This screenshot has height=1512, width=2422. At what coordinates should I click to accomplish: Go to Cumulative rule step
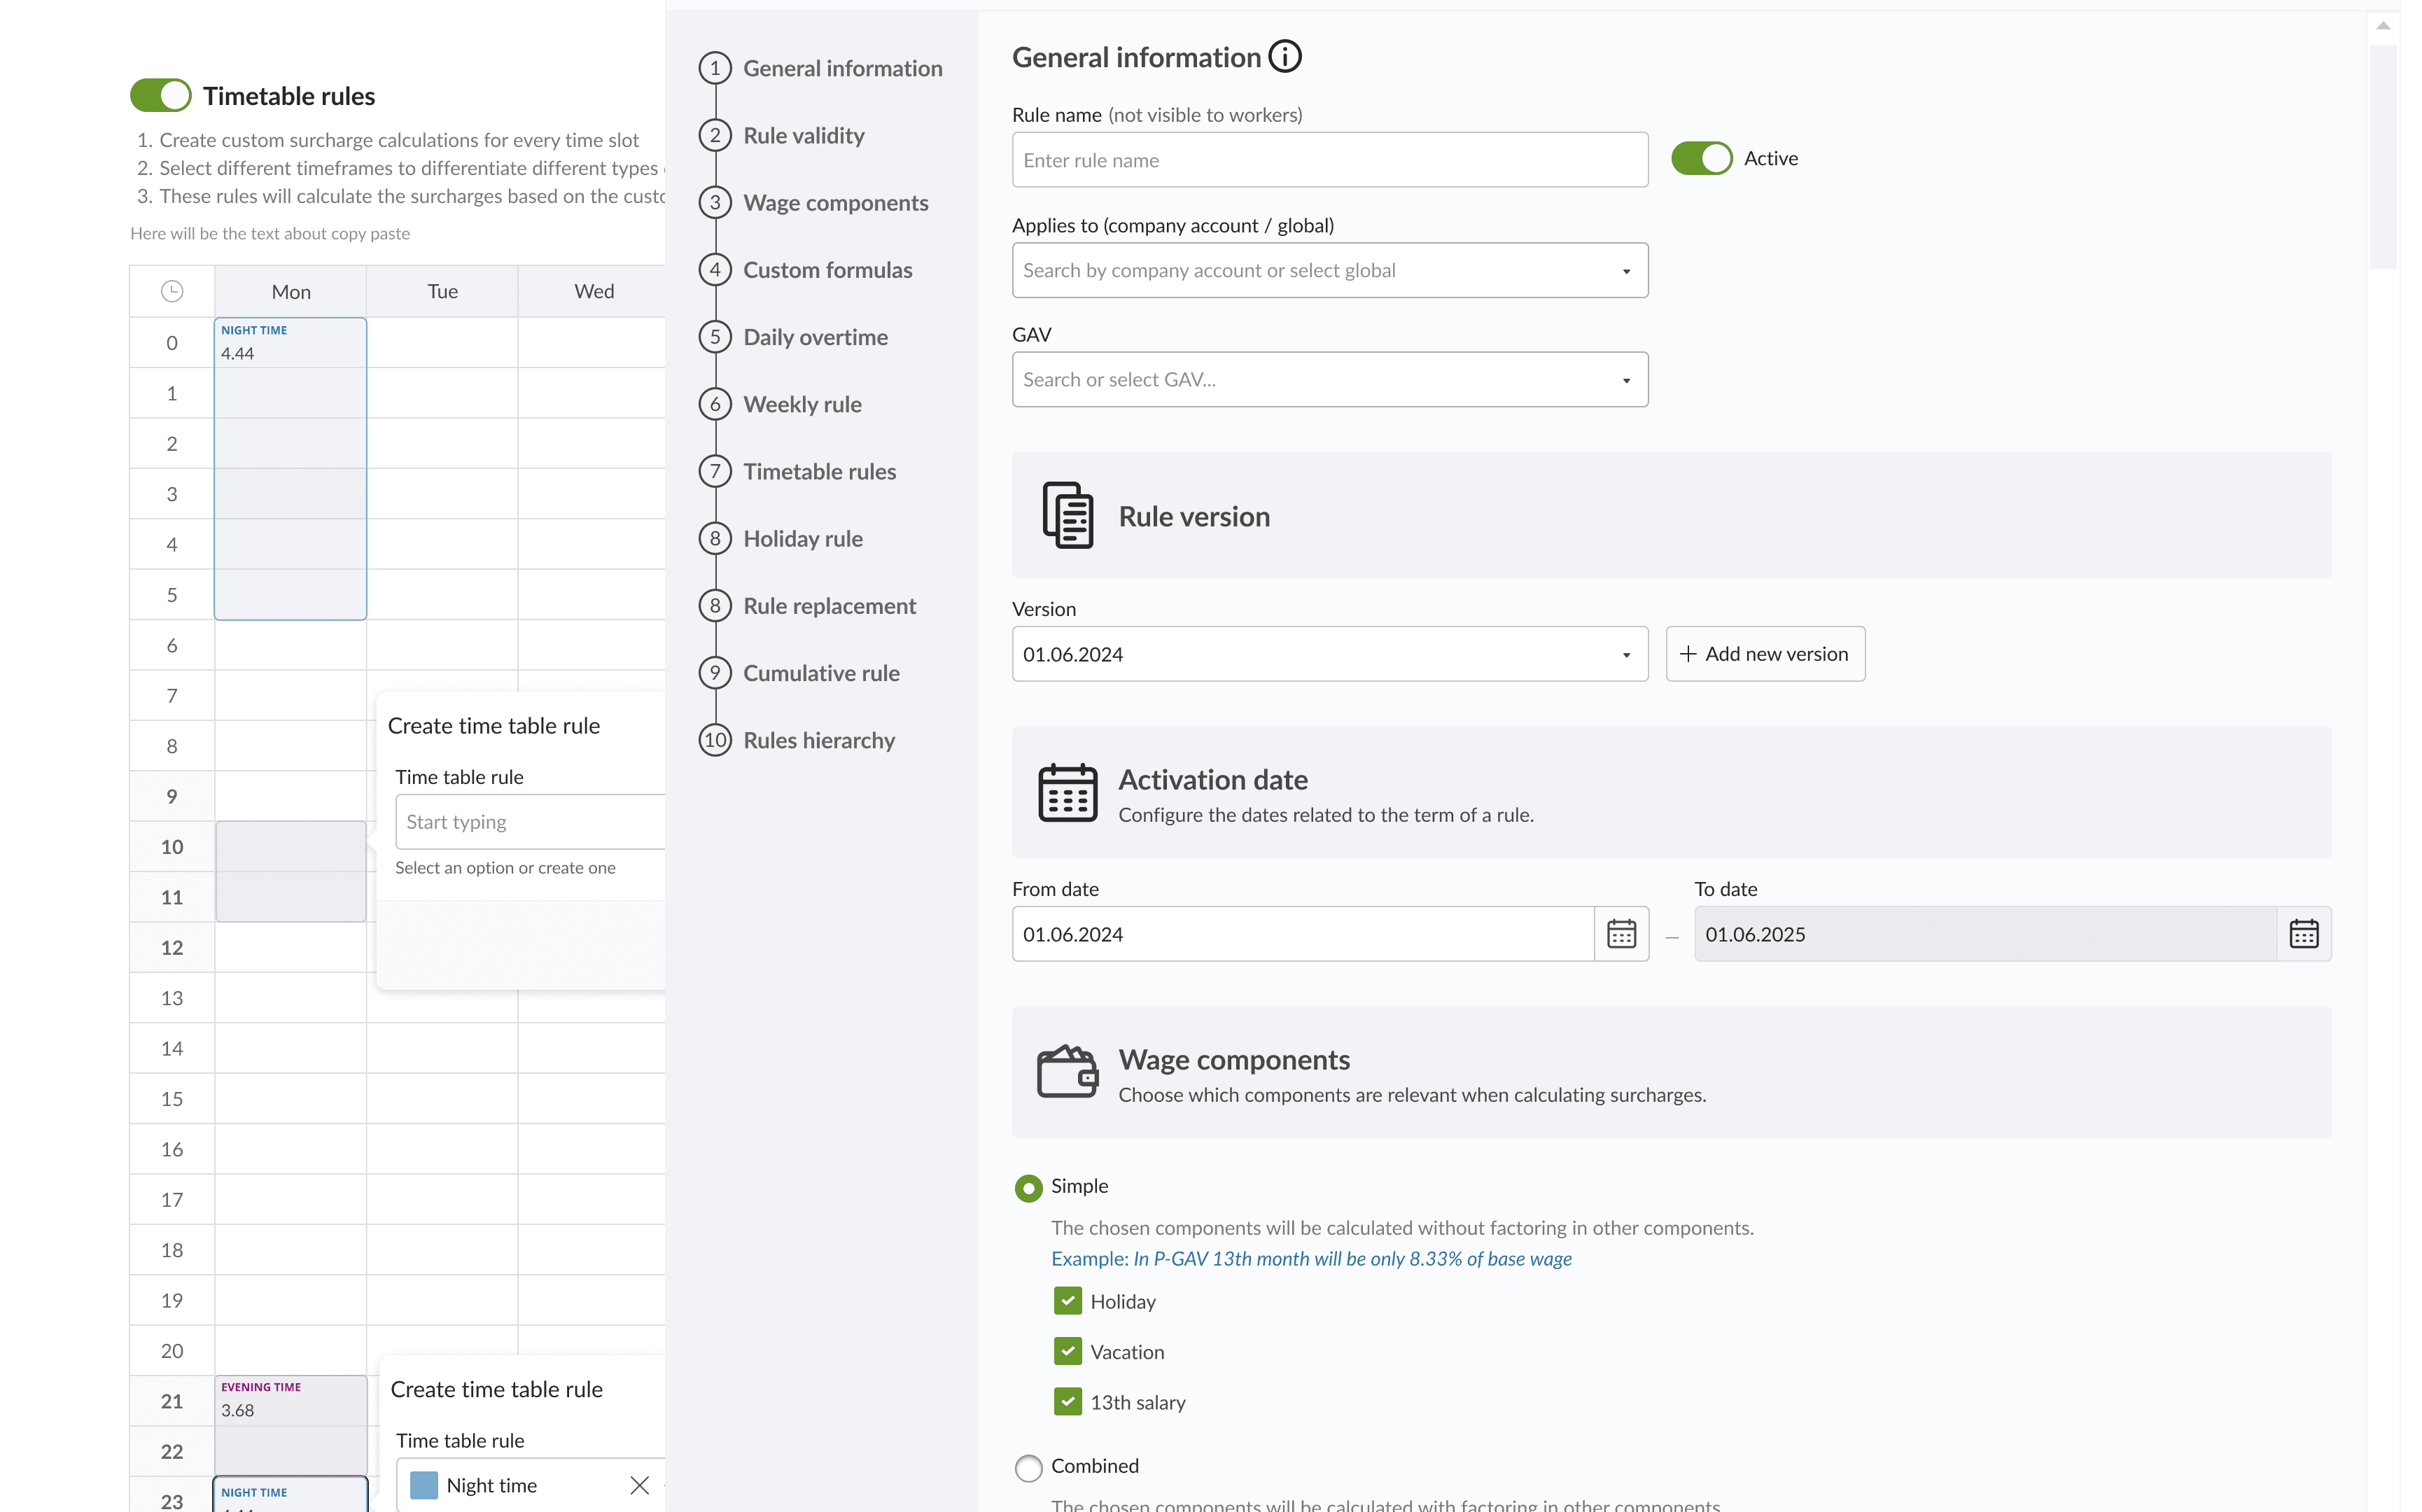tap(821, 673)
